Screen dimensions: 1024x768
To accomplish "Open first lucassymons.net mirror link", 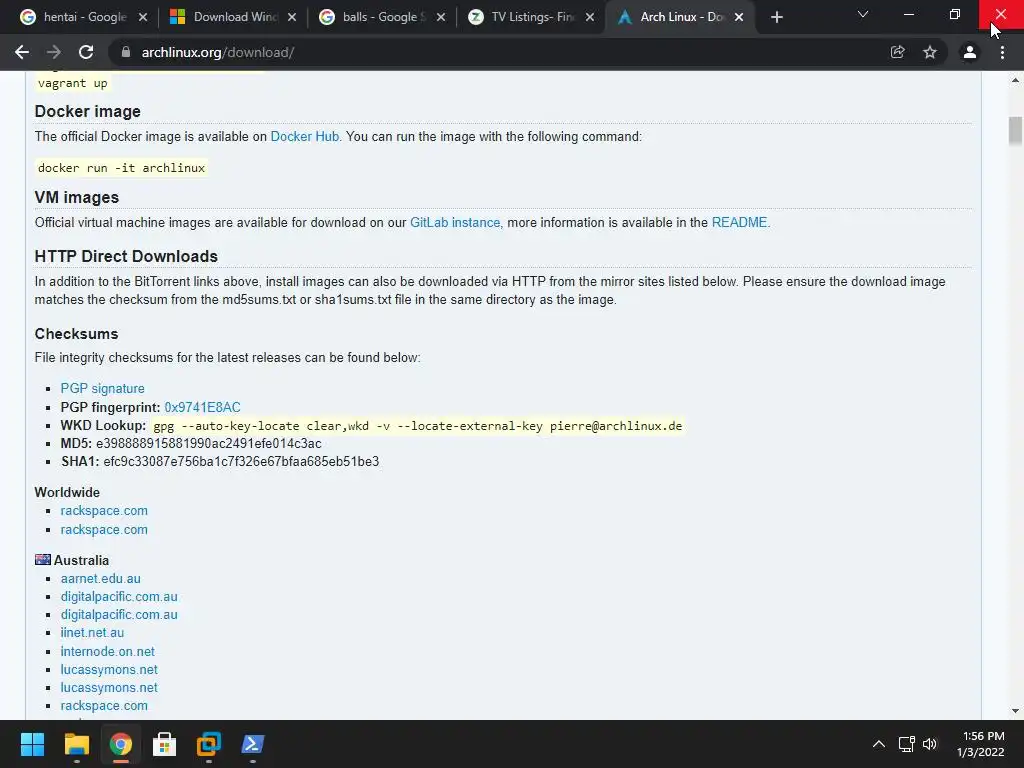I will point(109,669).
